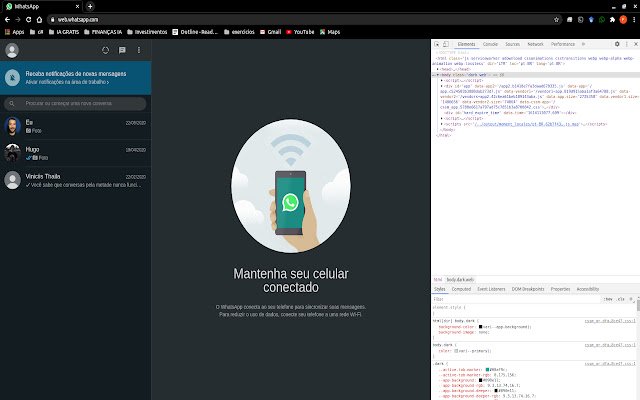Switch to the Console tab
Image resolution: width=640 pixels, height=400 pixels.
click(x=490, y=44)
